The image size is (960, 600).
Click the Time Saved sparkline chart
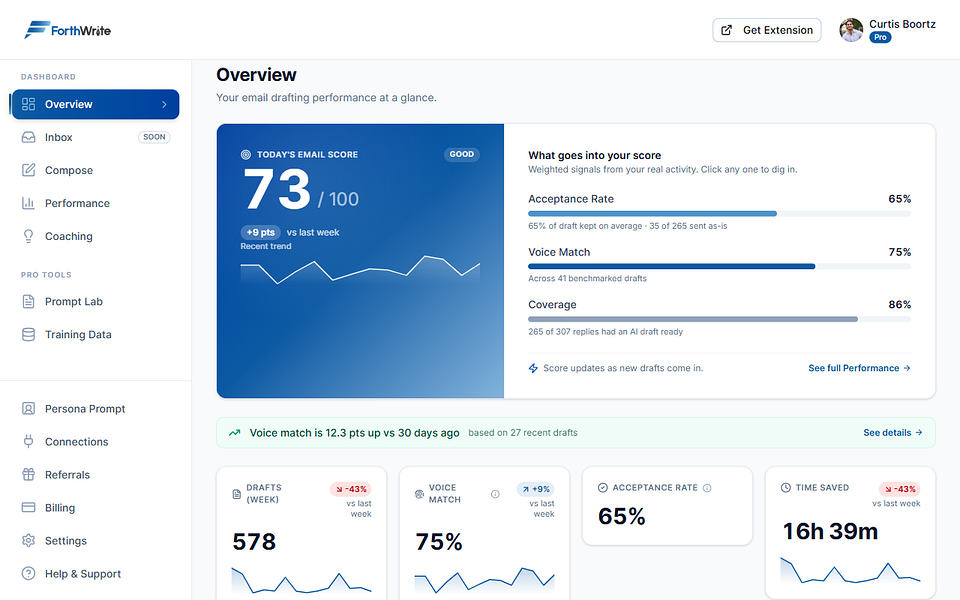point(850,570)
